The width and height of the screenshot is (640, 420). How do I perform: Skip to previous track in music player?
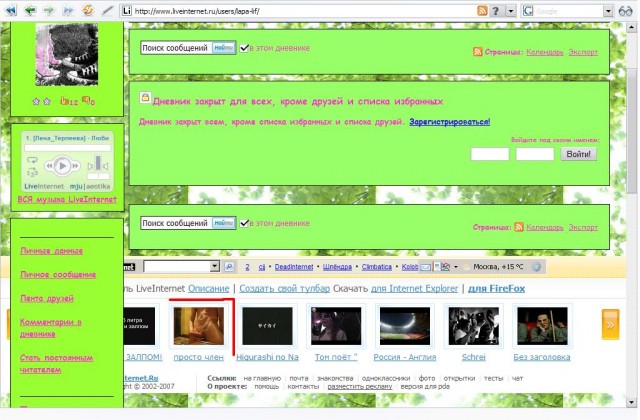tap(49, 166)
